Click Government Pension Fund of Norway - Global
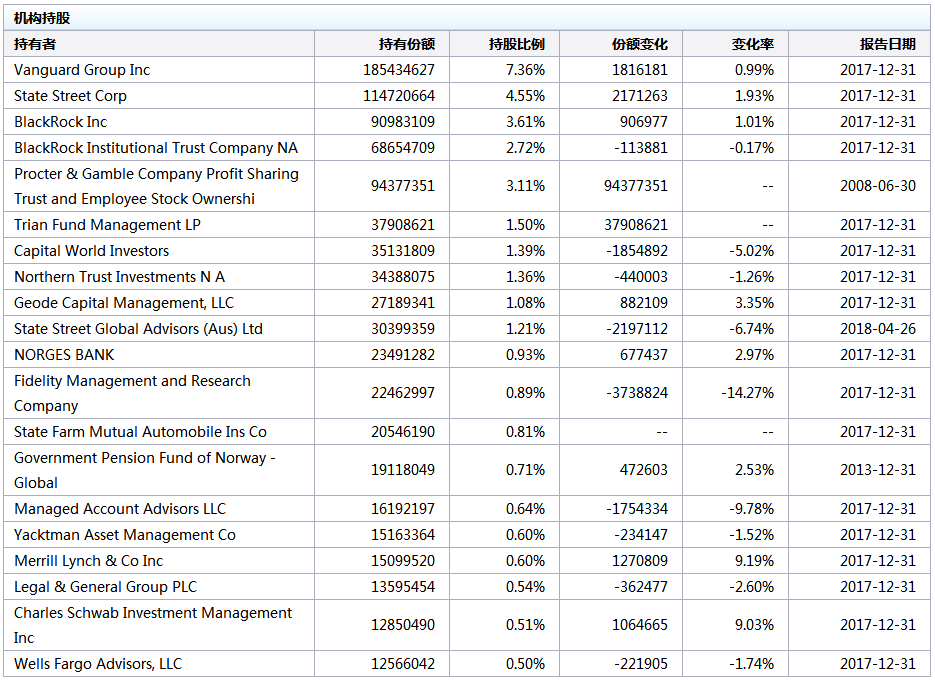935x680 pixels. [x=145, y=470]
